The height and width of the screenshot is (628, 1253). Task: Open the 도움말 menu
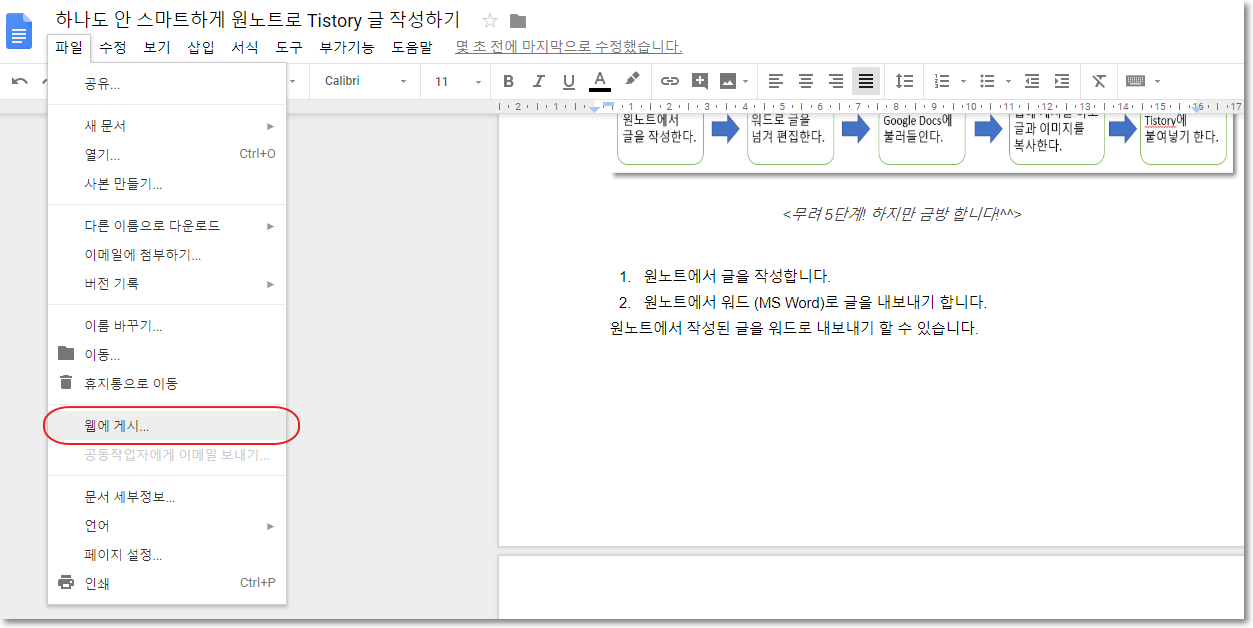click(412, 47)
